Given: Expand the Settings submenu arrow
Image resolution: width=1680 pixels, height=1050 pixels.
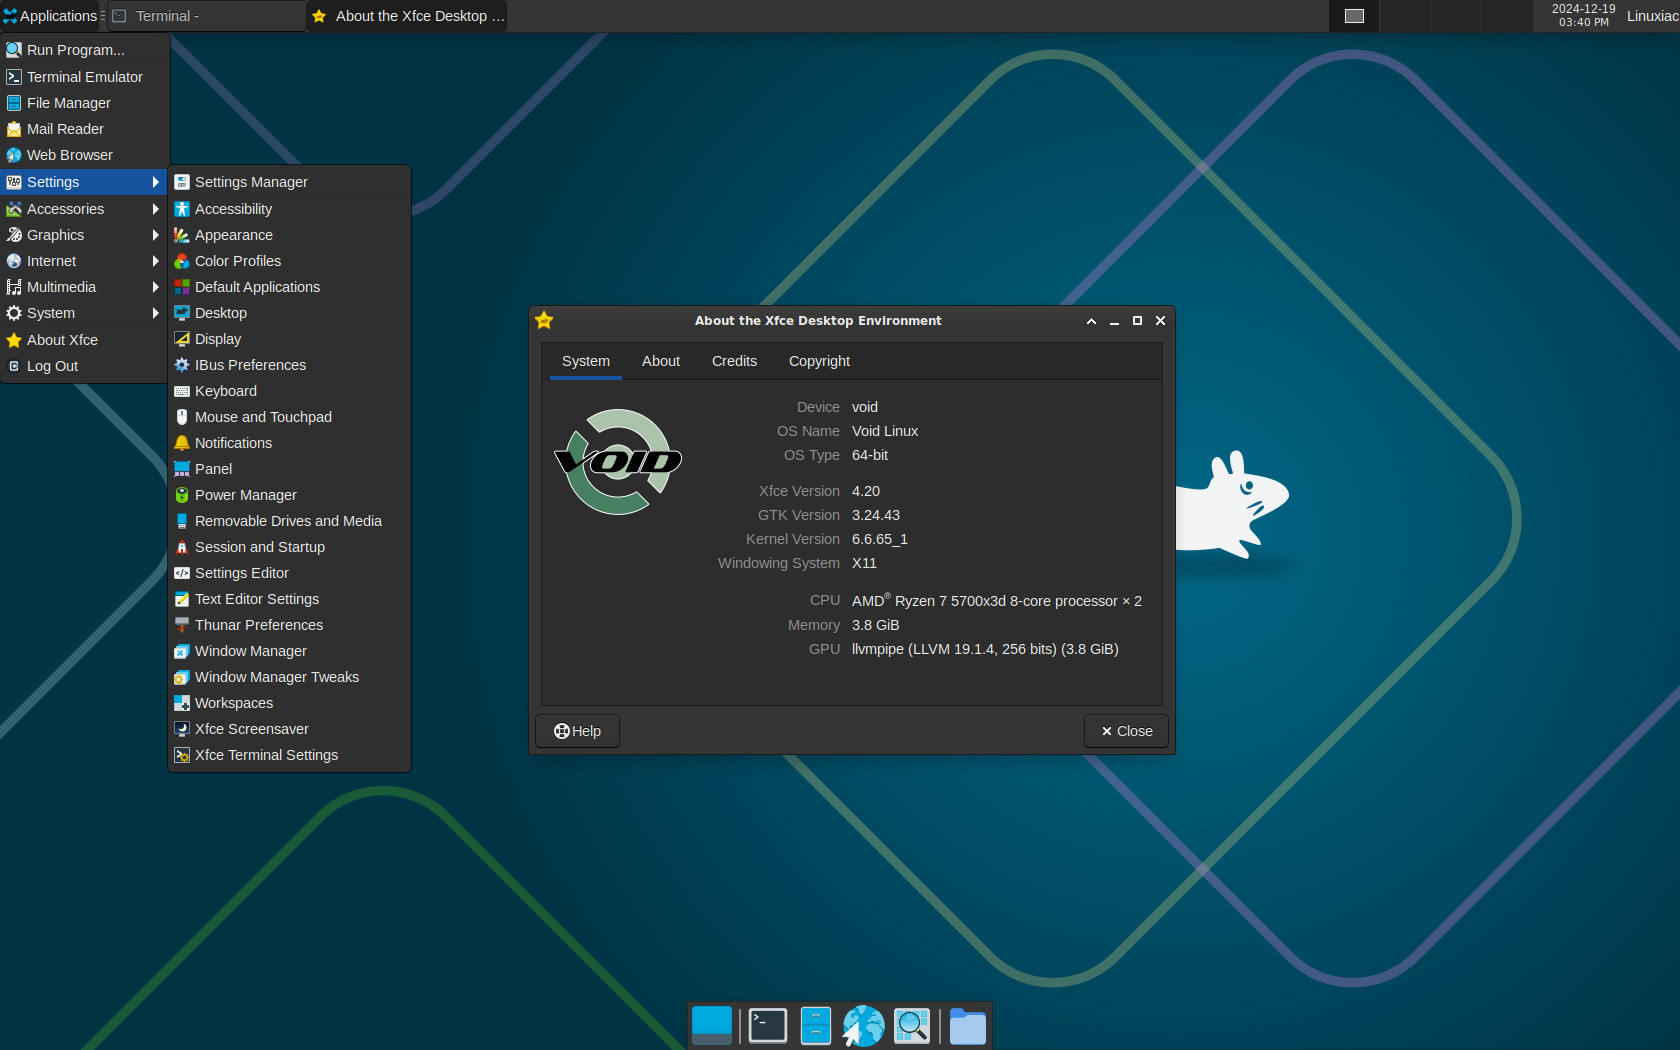Looking at the screenshot, I should tap(155, 182).
